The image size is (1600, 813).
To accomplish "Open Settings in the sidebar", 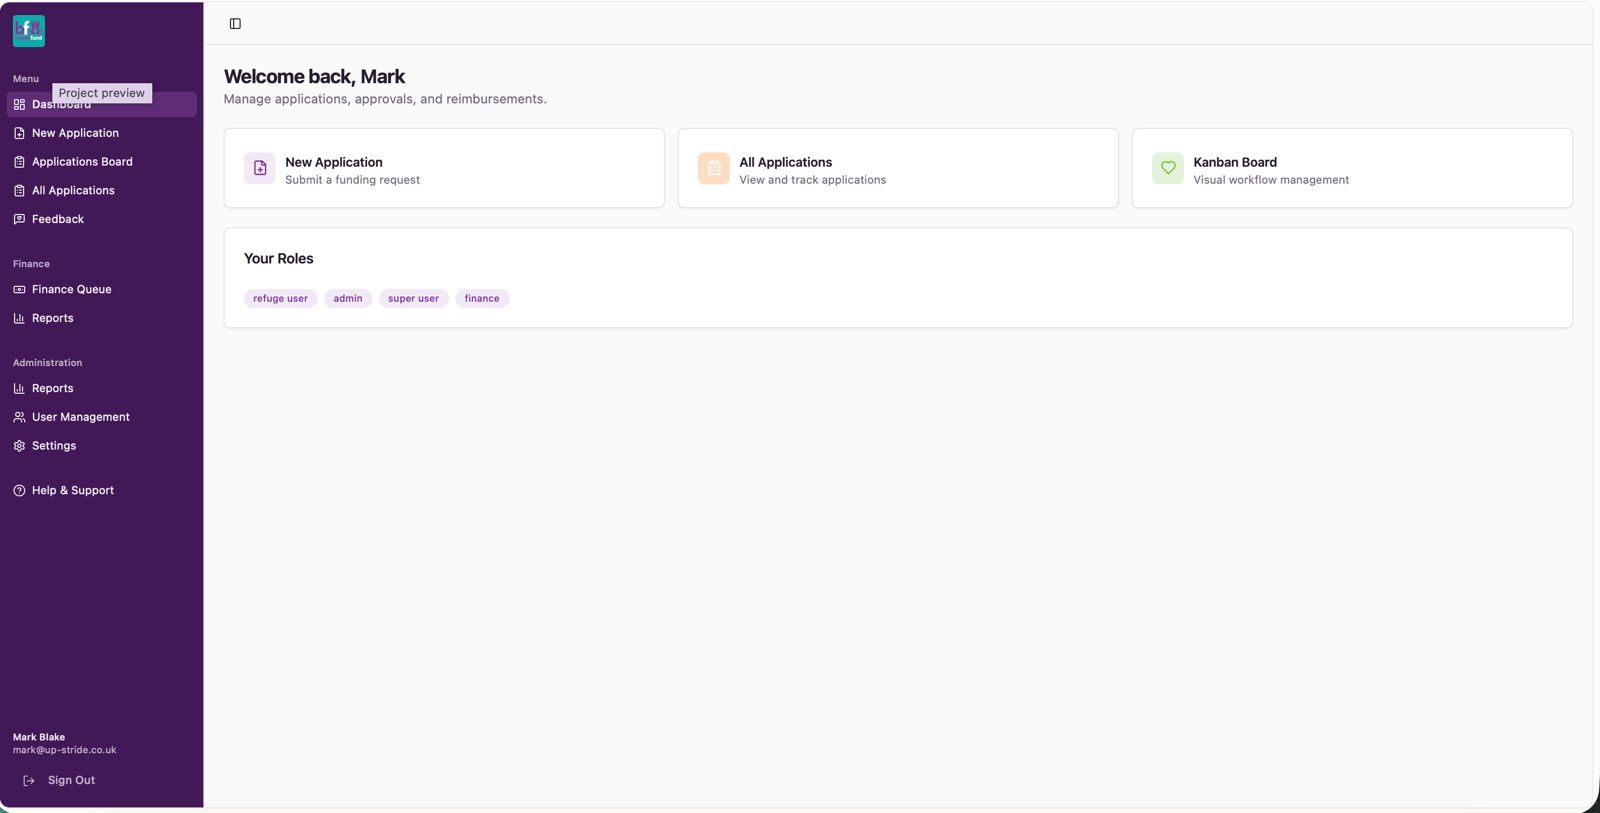I will tap(102, 446).
